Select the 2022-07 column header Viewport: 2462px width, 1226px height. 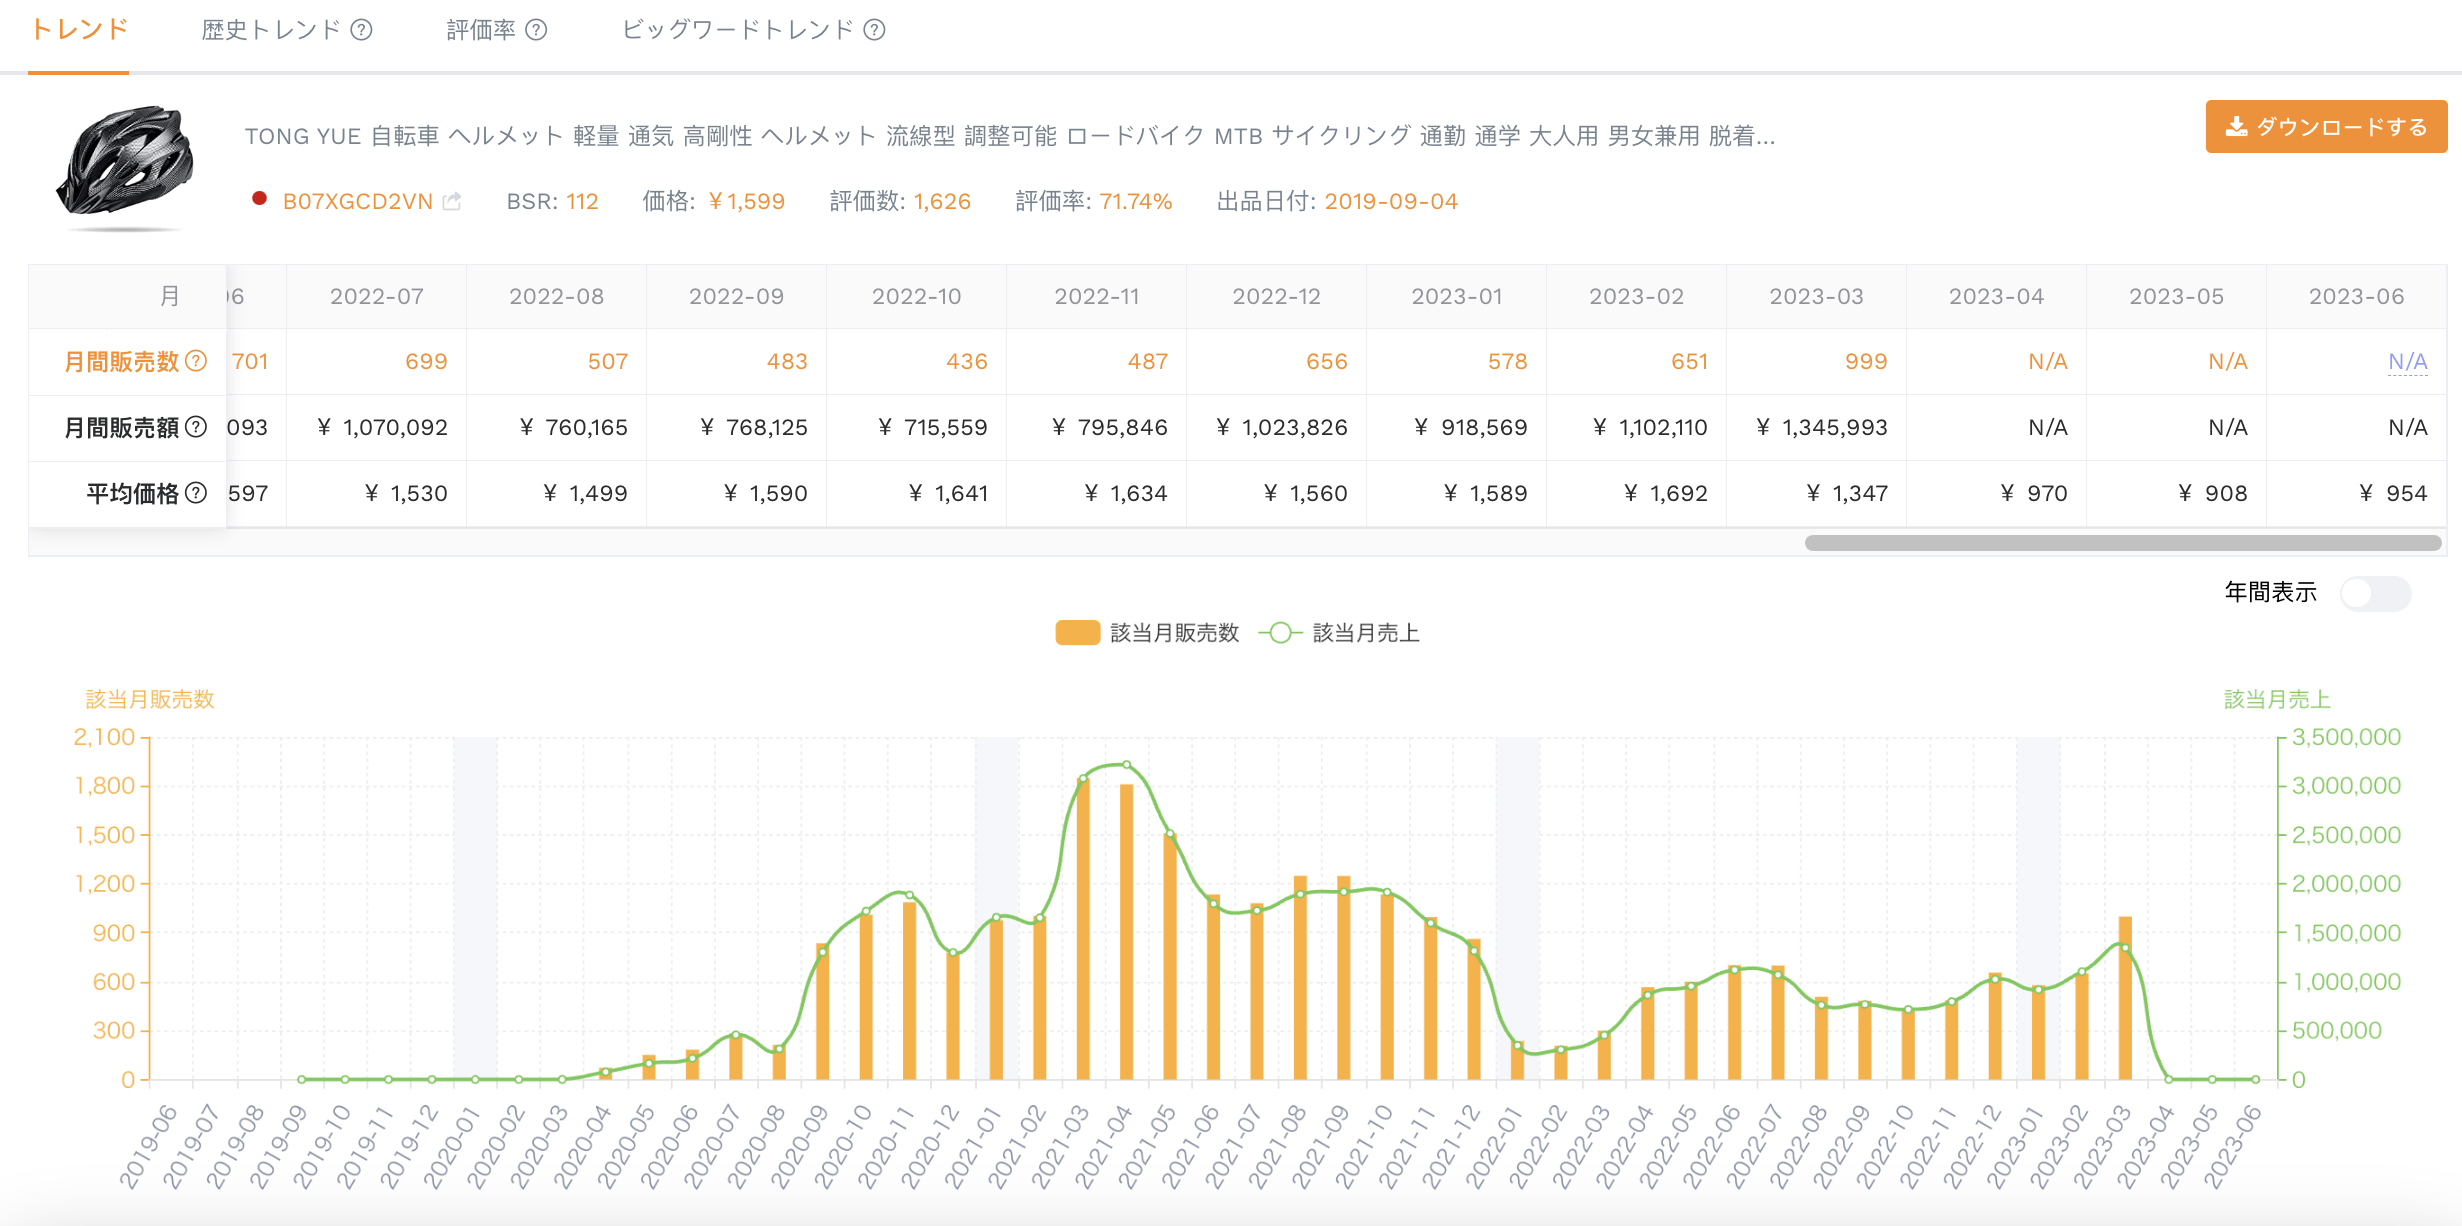point(377,297)
